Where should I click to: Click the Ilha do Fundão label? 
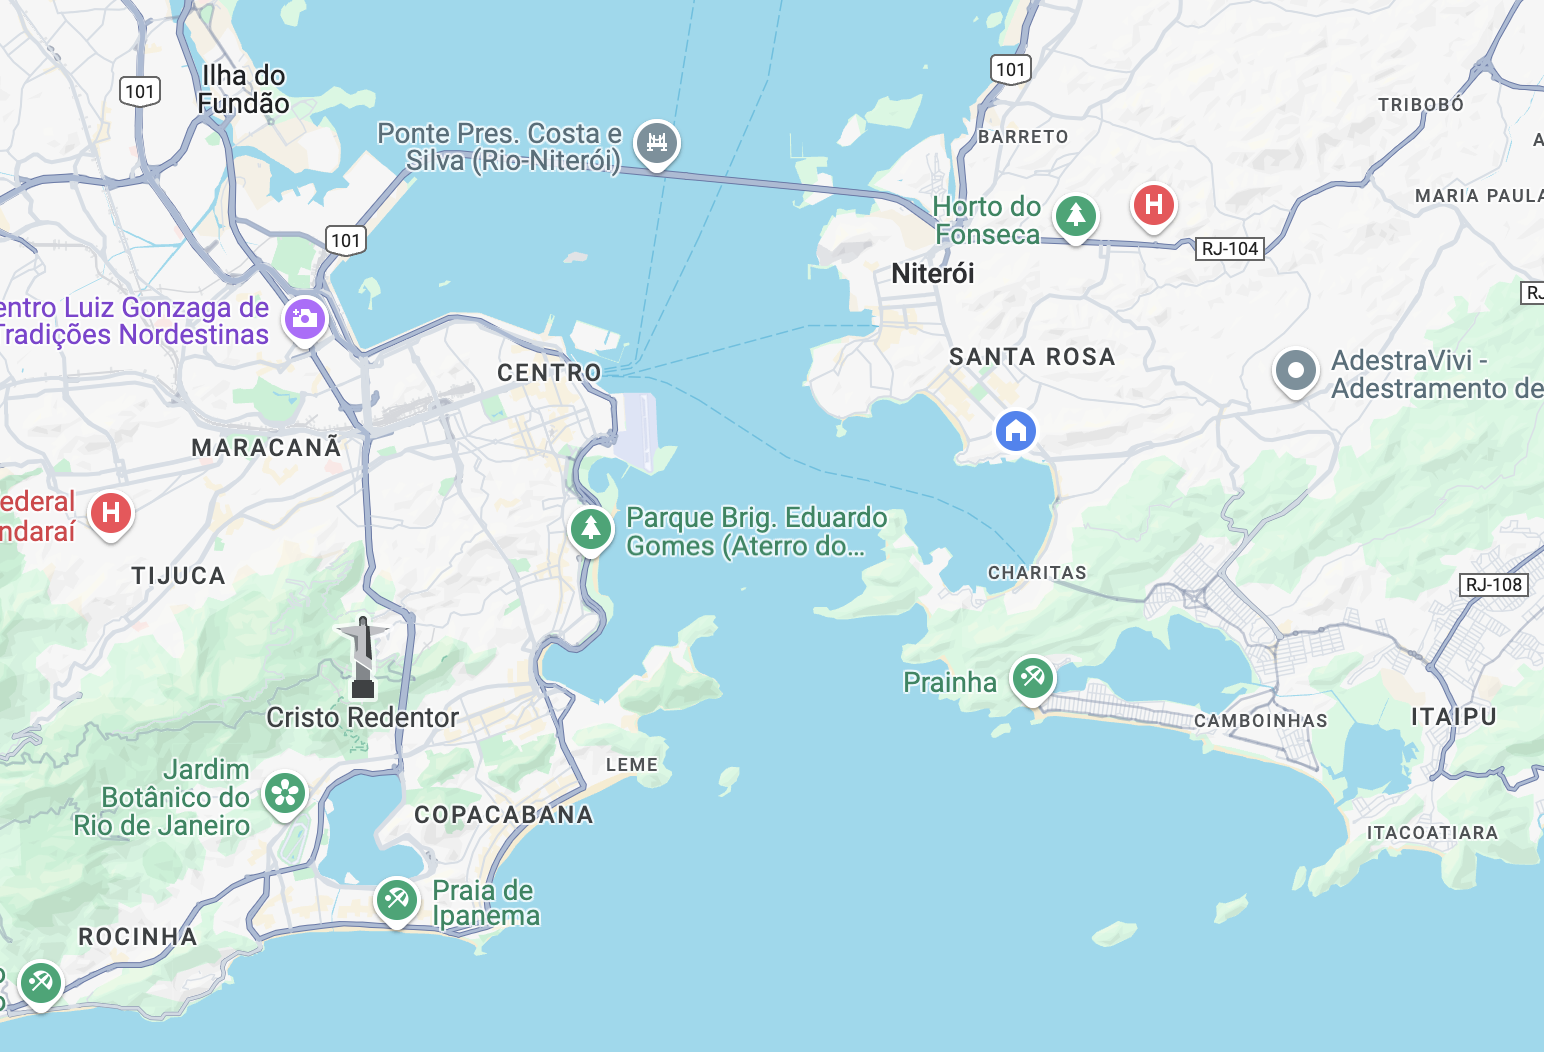click(243, 89)
